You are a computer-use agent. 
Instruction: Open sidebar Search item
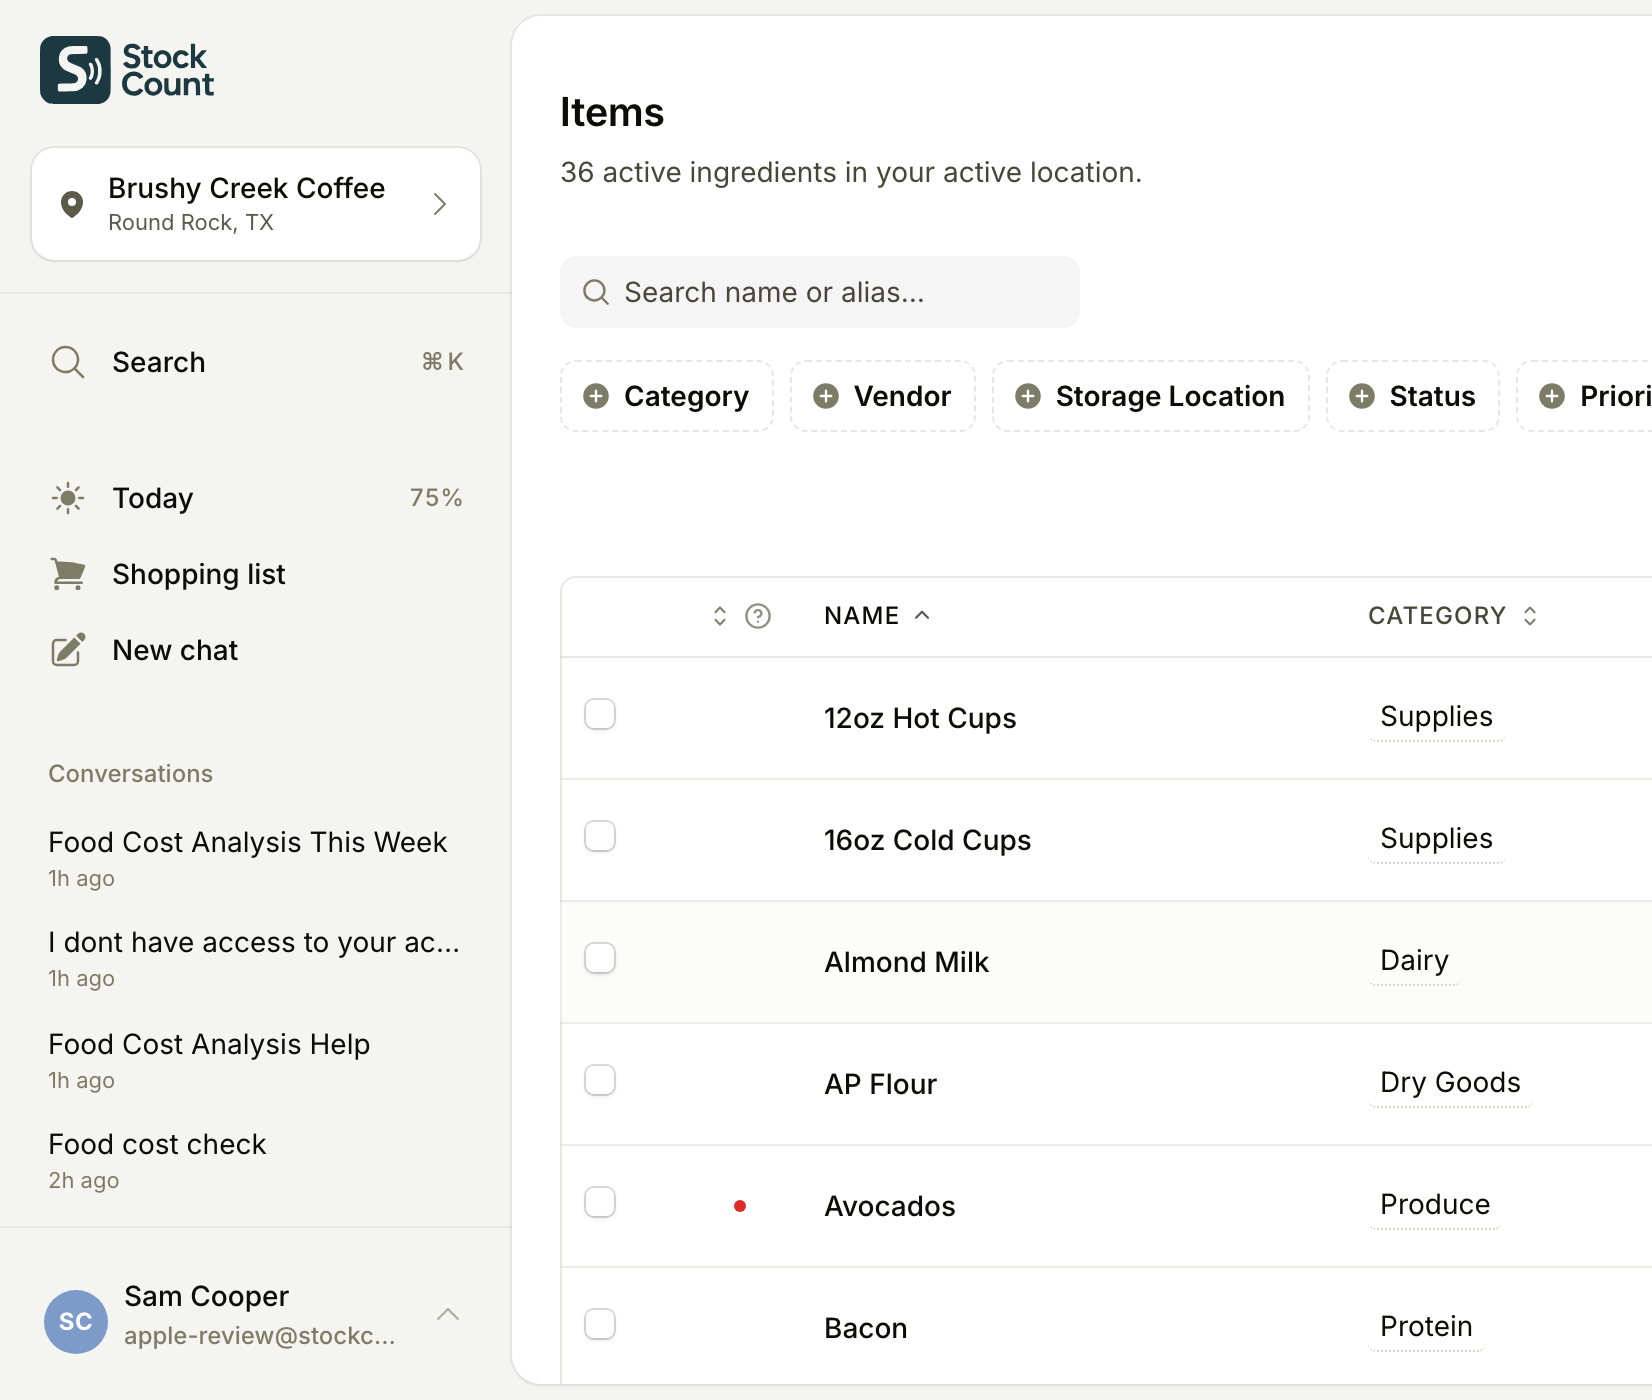[256, 362]
